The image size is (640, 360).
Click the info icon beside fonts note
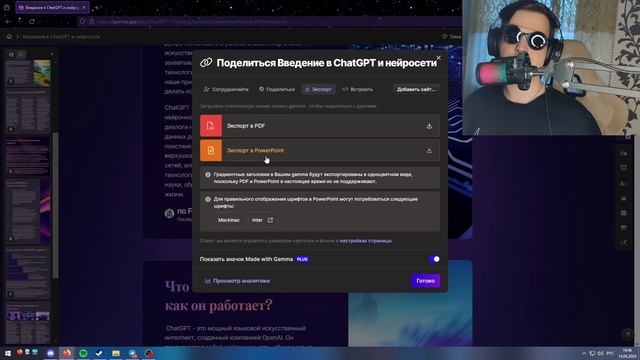(x=208, y=200)
